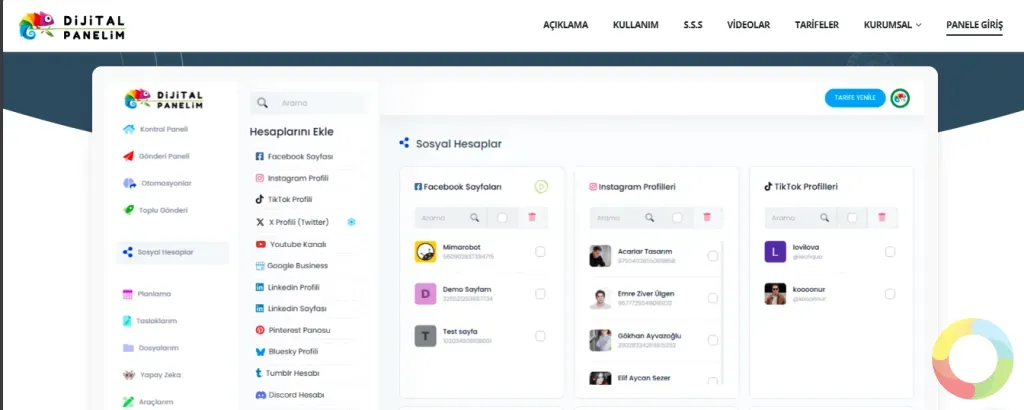
Task: Click the colorful ring widget at bottom right
Action: [x=972, y=358]
